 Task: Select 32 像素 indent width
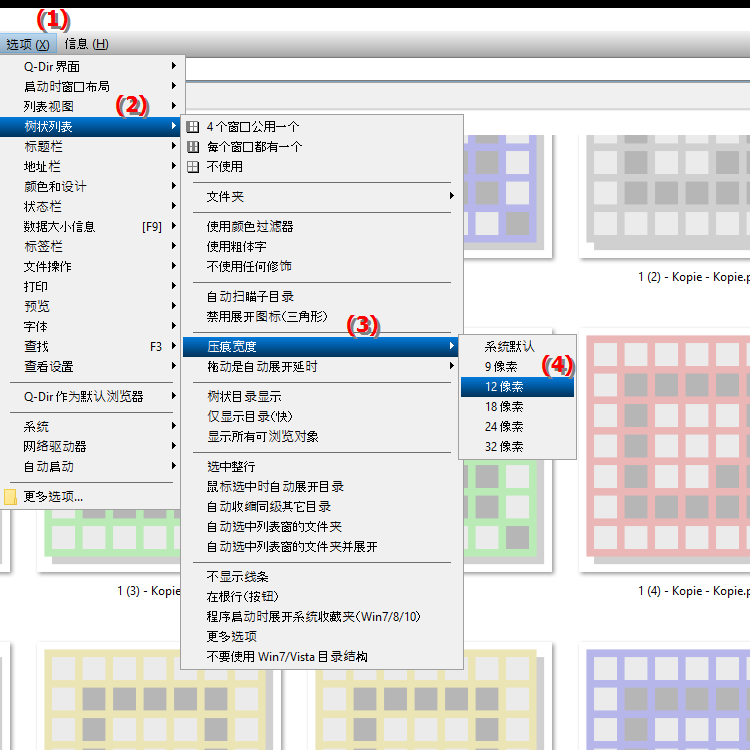[518, 447]
